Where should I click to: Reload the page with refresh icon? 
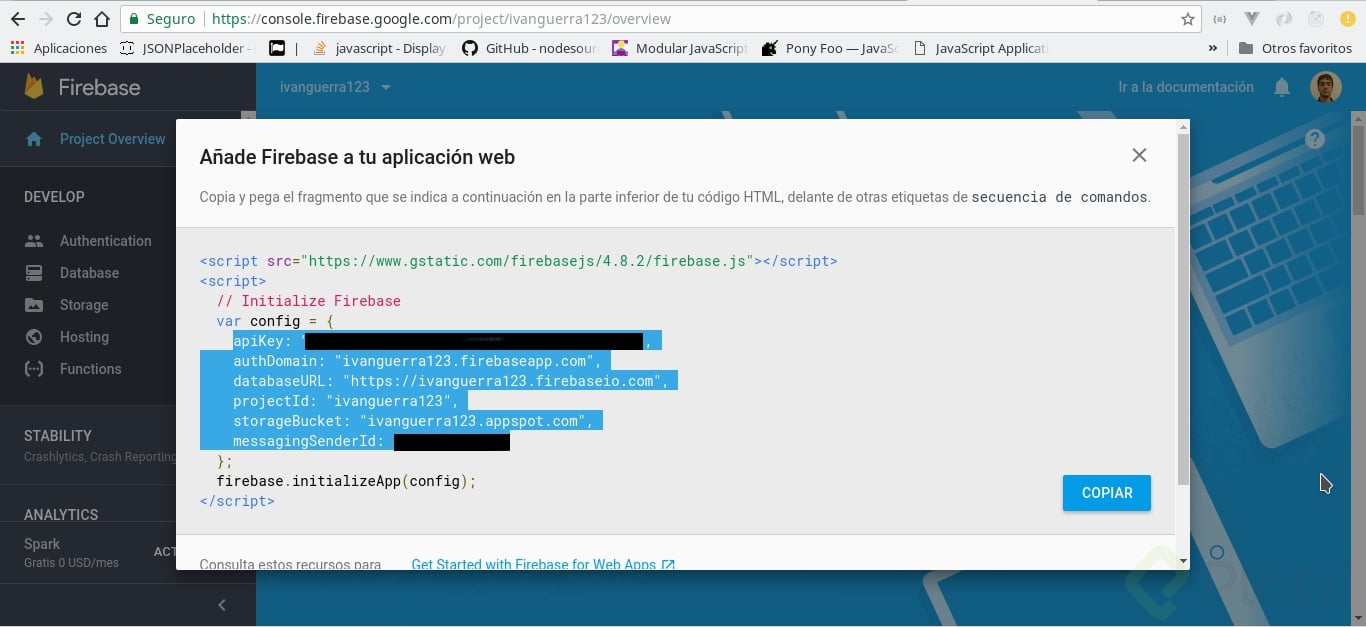[74, 19]
